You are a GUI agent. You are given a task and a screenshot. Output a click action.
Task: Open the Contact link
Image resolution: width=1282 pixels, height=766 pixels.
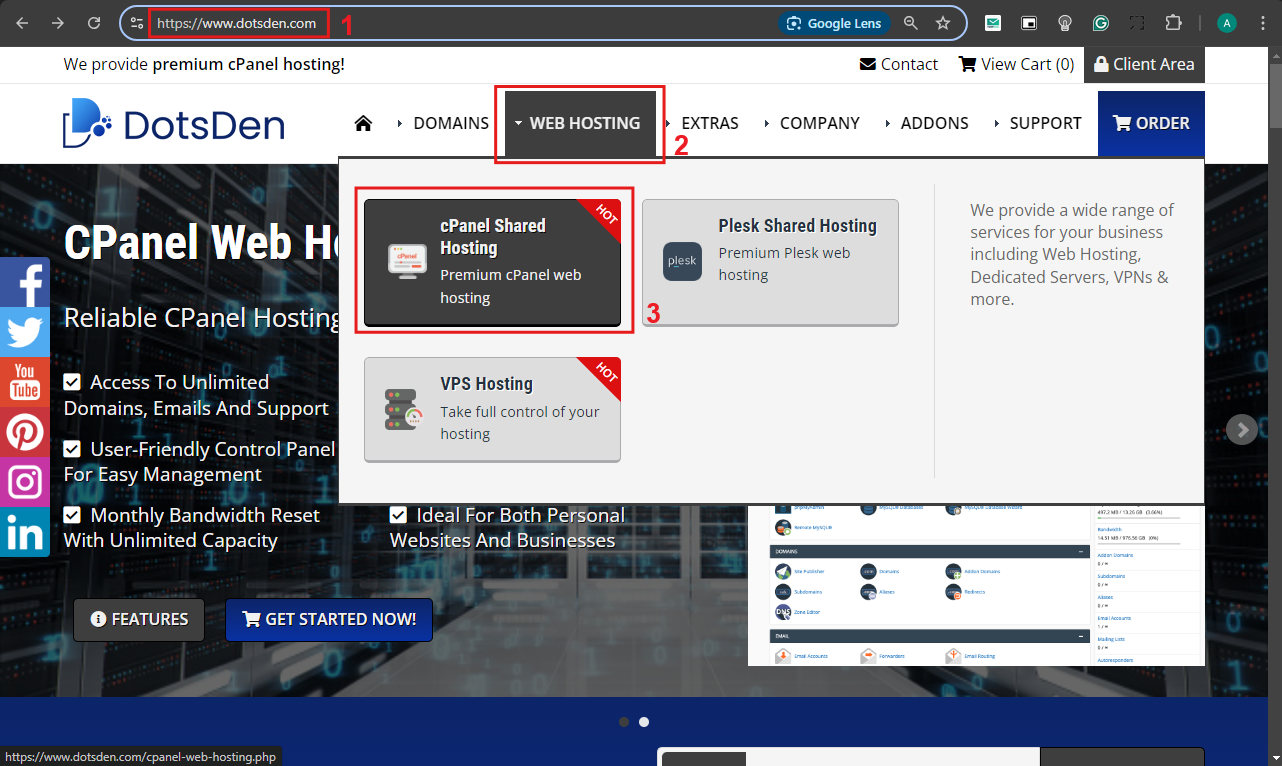(898, 64)
